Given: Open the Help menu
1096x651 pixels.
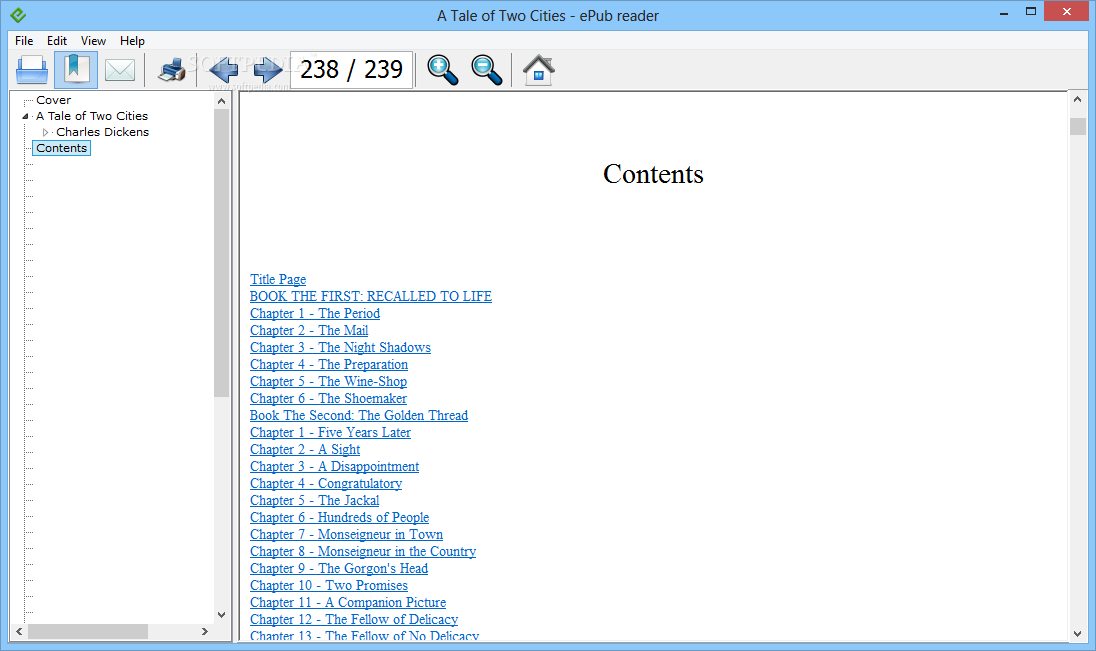Looking at the screenshot, I should click(132, 41).
